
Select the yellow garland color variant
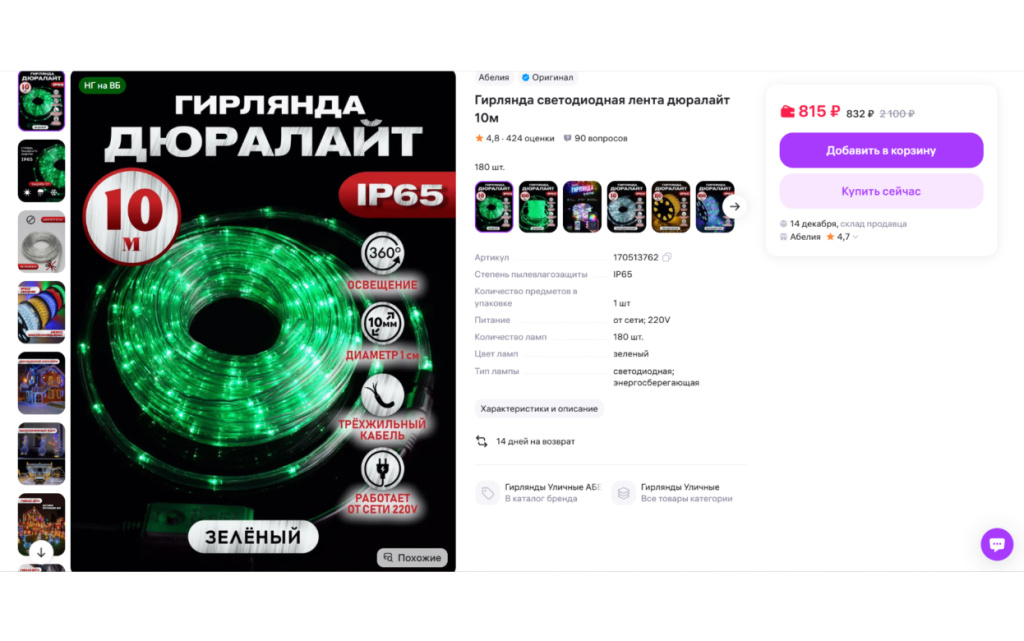[671, 206]
